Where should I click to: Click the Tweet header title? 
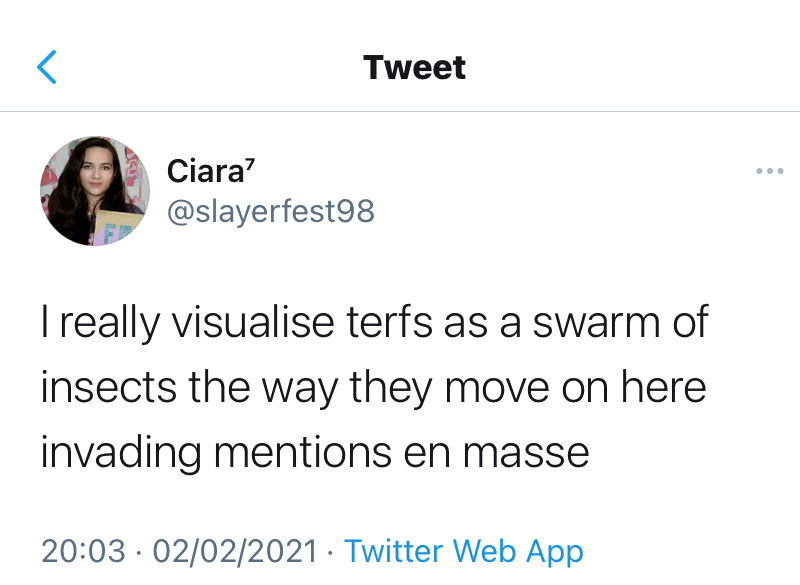[x=414, y=67]
